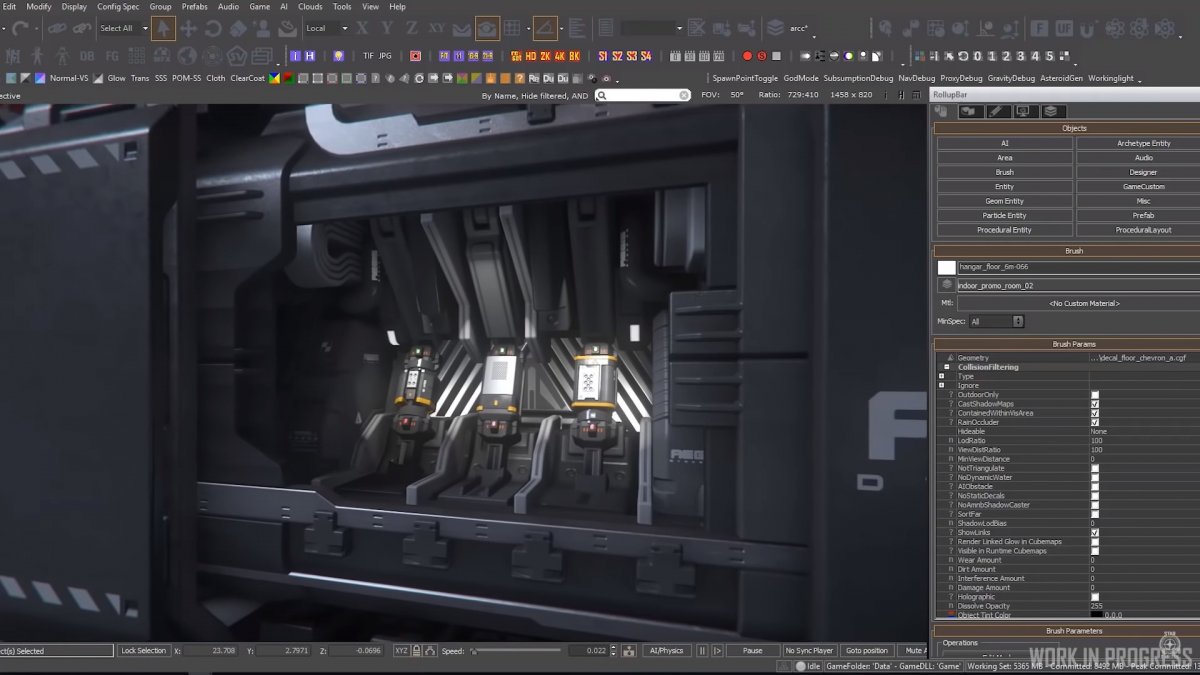Click the 4K resolution icon
This screenshot has width=1200, height=675.
(560, 56)
